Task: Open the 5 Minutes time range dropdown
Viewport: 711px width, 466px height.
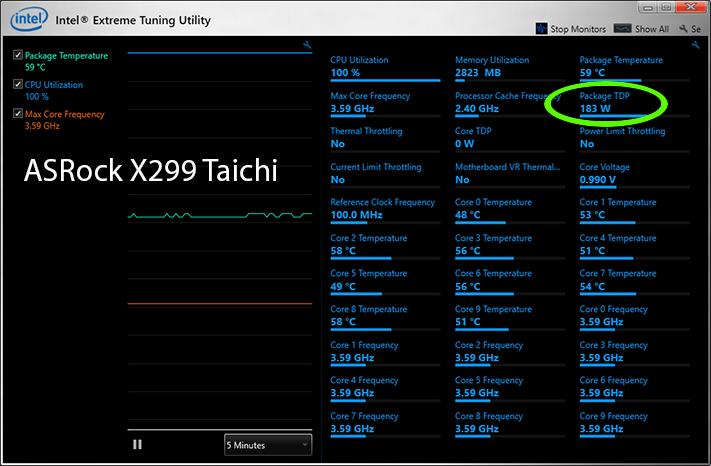Action: (x=268, y=445)
